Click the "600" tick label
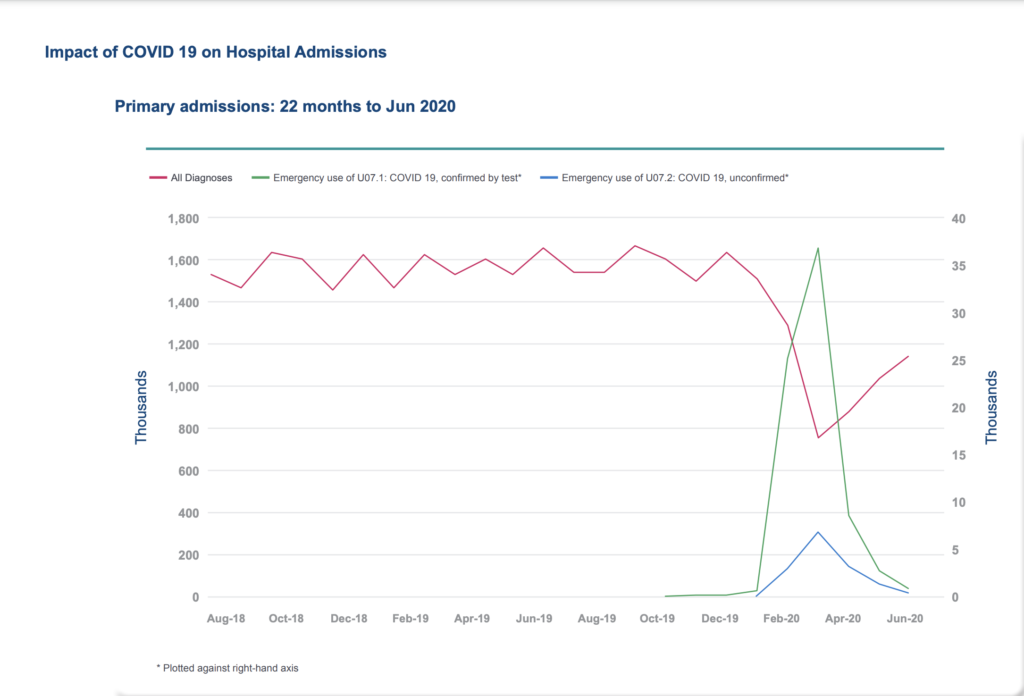The image size is (1024, 696). pos(189,471)
